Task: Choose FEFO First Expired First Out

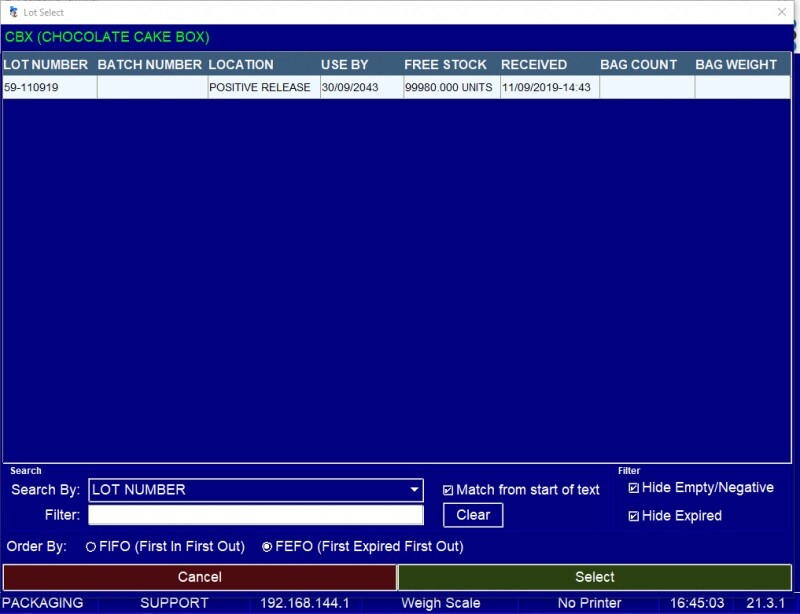Action: (267, 547)
